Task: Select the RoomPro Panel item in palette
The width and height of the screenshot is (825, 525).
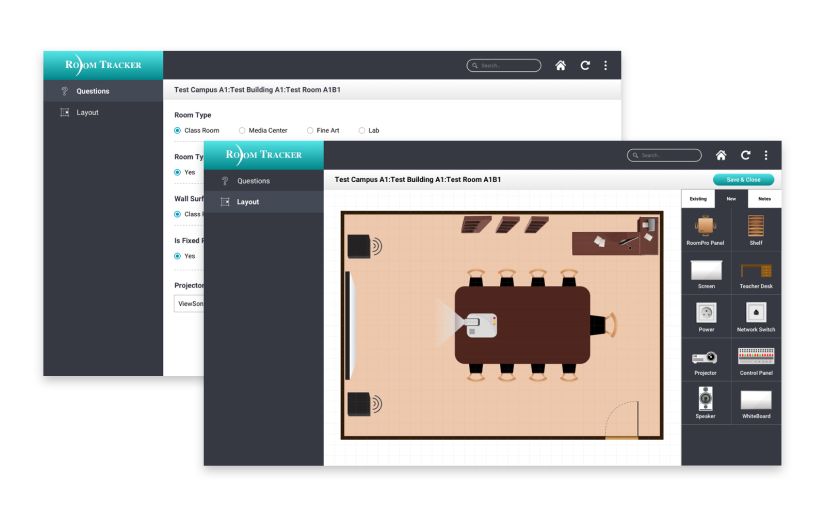Action: pyautogui.click(x=705, y=230)
